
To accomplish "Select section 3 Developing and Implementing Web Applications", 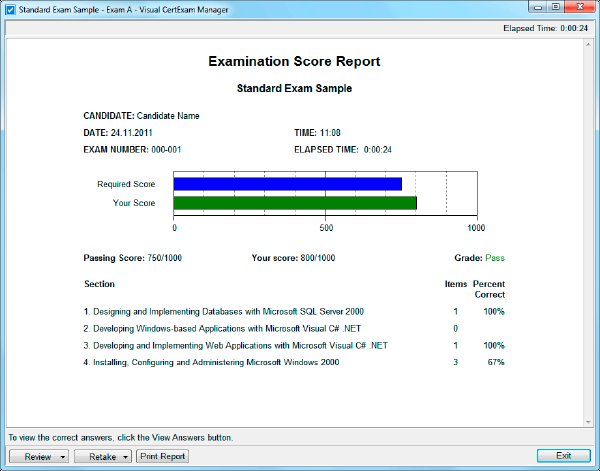I will pos(236,346).
